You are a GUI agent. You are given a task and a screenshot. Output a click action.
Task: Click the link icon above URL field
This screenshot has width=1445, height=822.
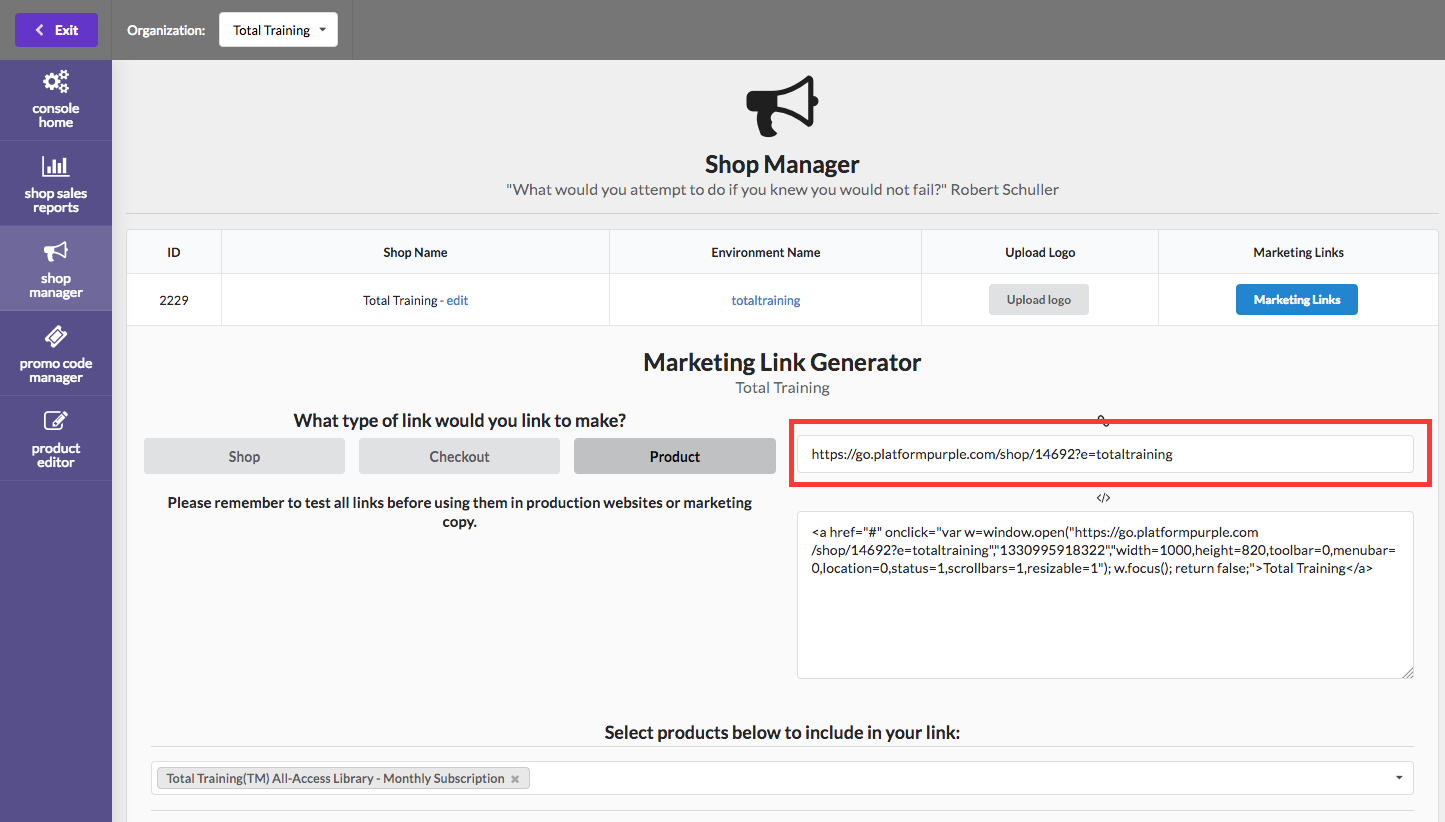(x=1103, y=421)
